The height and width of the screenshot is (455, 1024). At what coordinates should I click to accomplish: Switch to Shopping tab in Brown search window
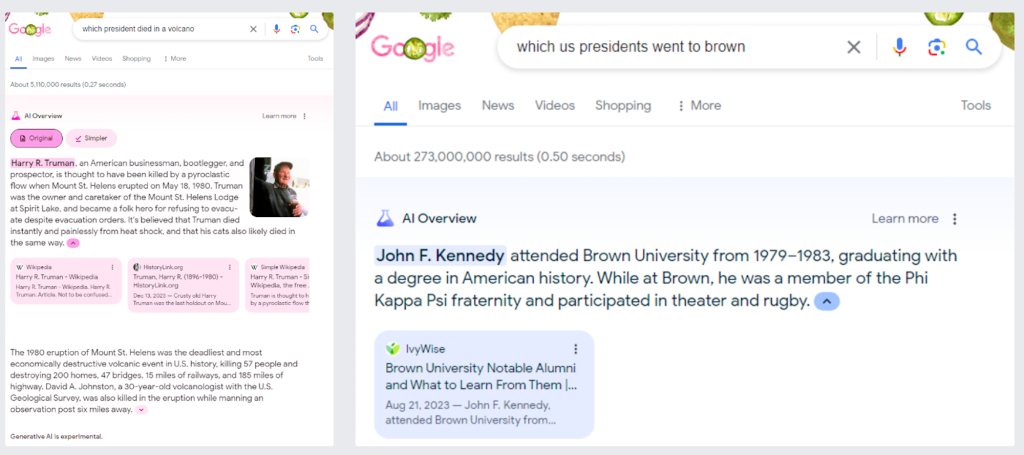pyautogui.click(x=623, y=106)
